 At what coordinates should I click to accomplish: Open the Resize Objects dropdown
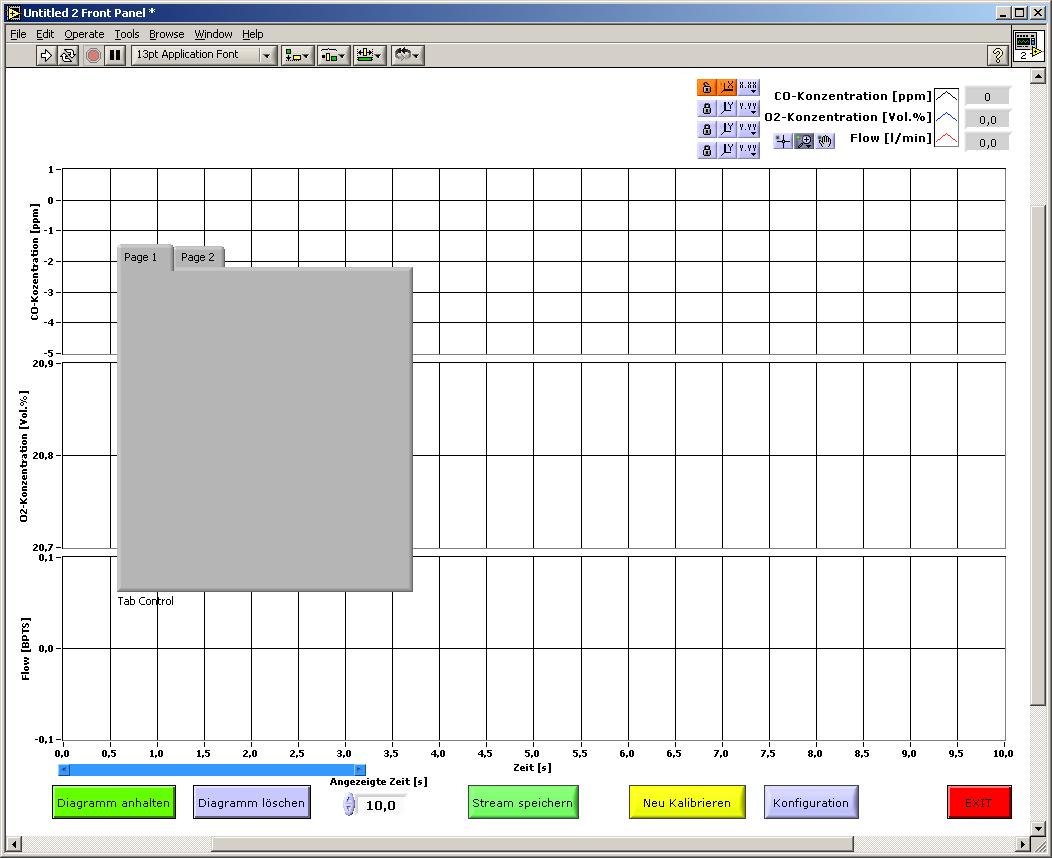click(x=369, y=55)
